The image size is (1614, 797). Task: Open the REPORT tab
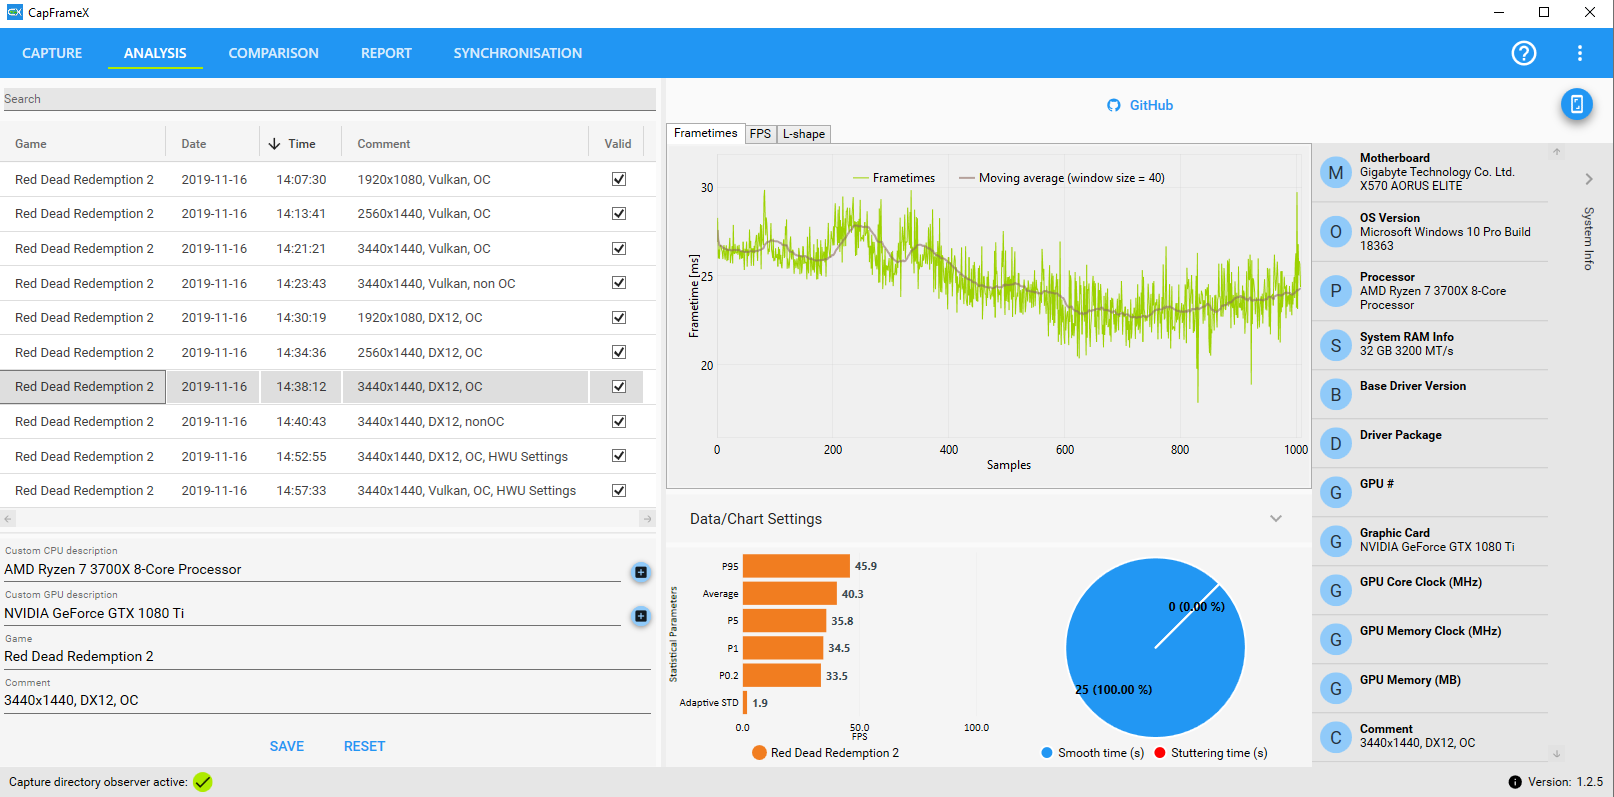coord(386,53)
